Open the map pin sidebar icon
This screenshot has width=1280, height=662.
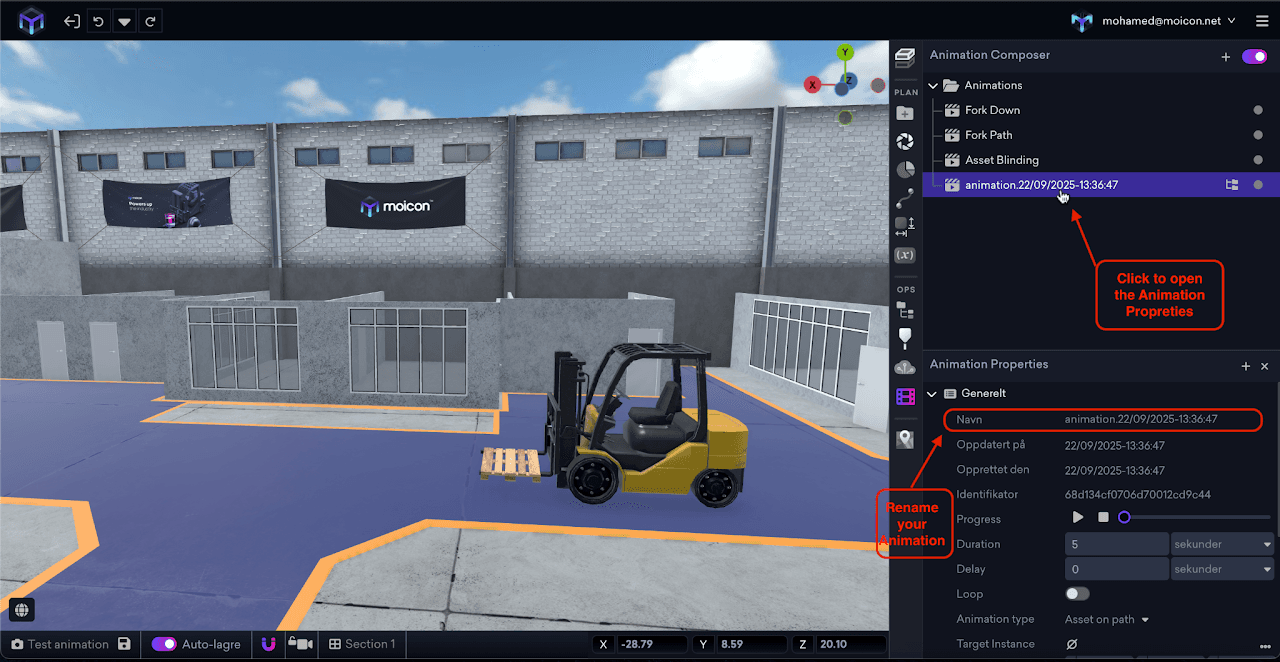[905, 439]
